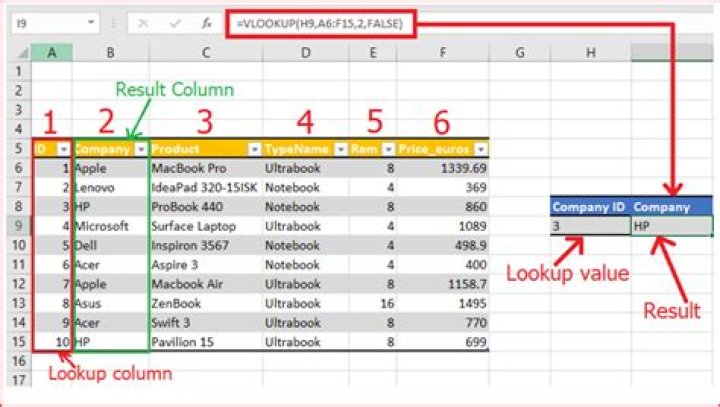Open the Company column filter dropdown
720x407 pixels.
point(141,149)
